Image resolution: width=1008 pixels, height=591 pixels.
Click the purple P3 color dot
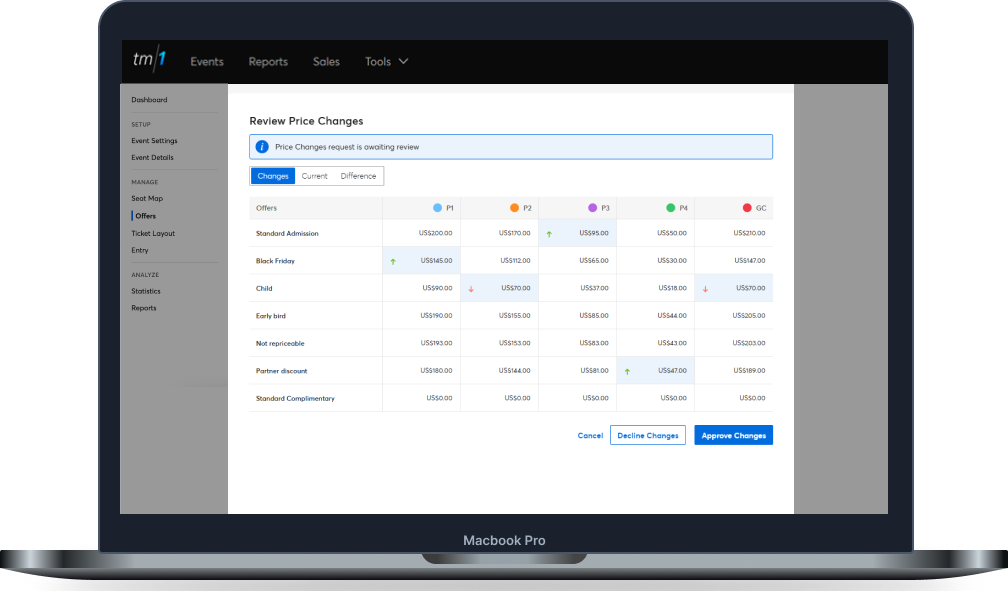click(593, 208)
